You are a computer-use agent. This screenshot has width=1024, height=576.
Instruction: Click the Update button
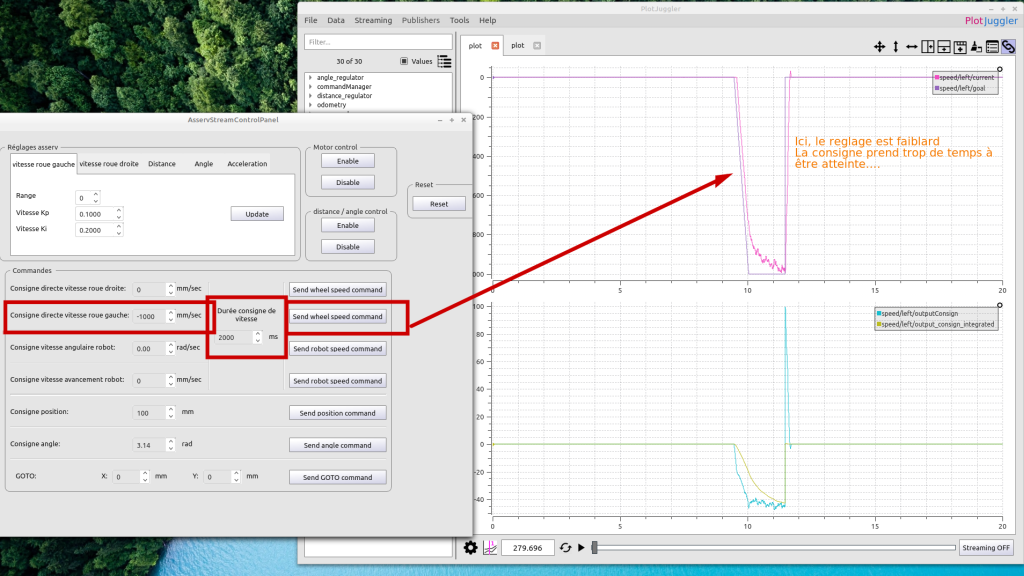[x=257, y=214]
